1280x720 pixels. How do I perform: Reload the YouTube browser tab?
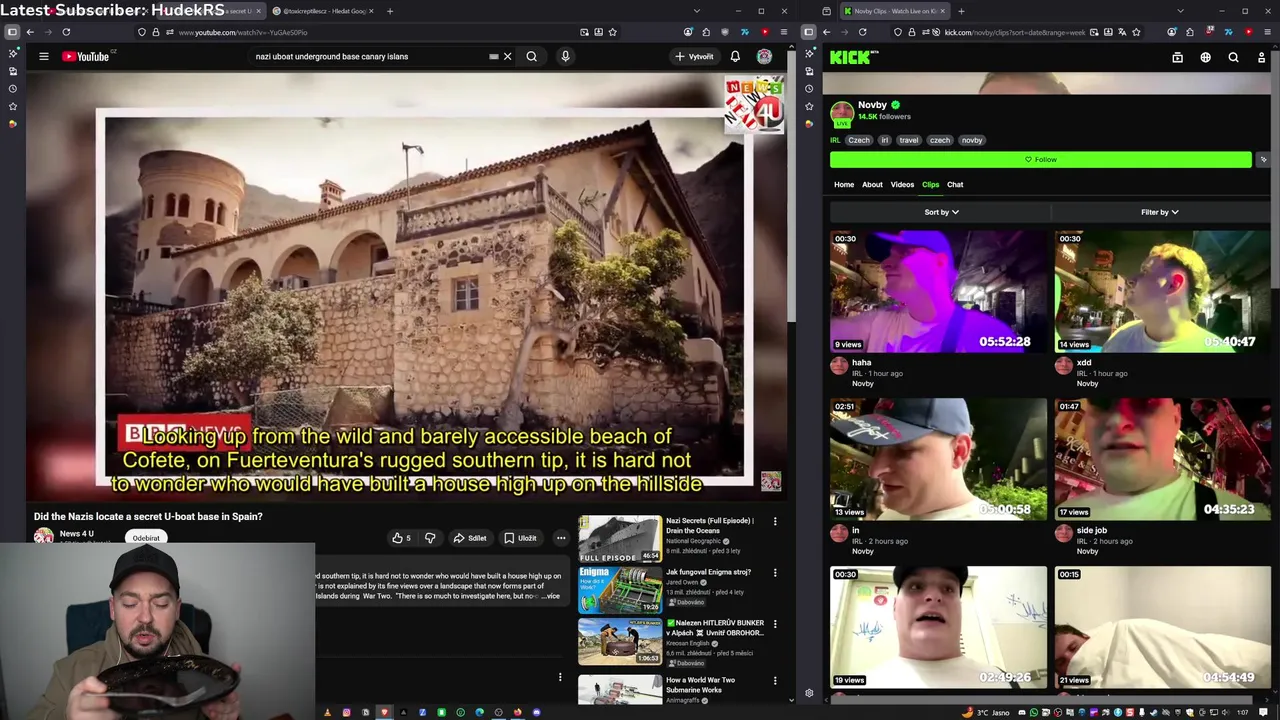66,32
